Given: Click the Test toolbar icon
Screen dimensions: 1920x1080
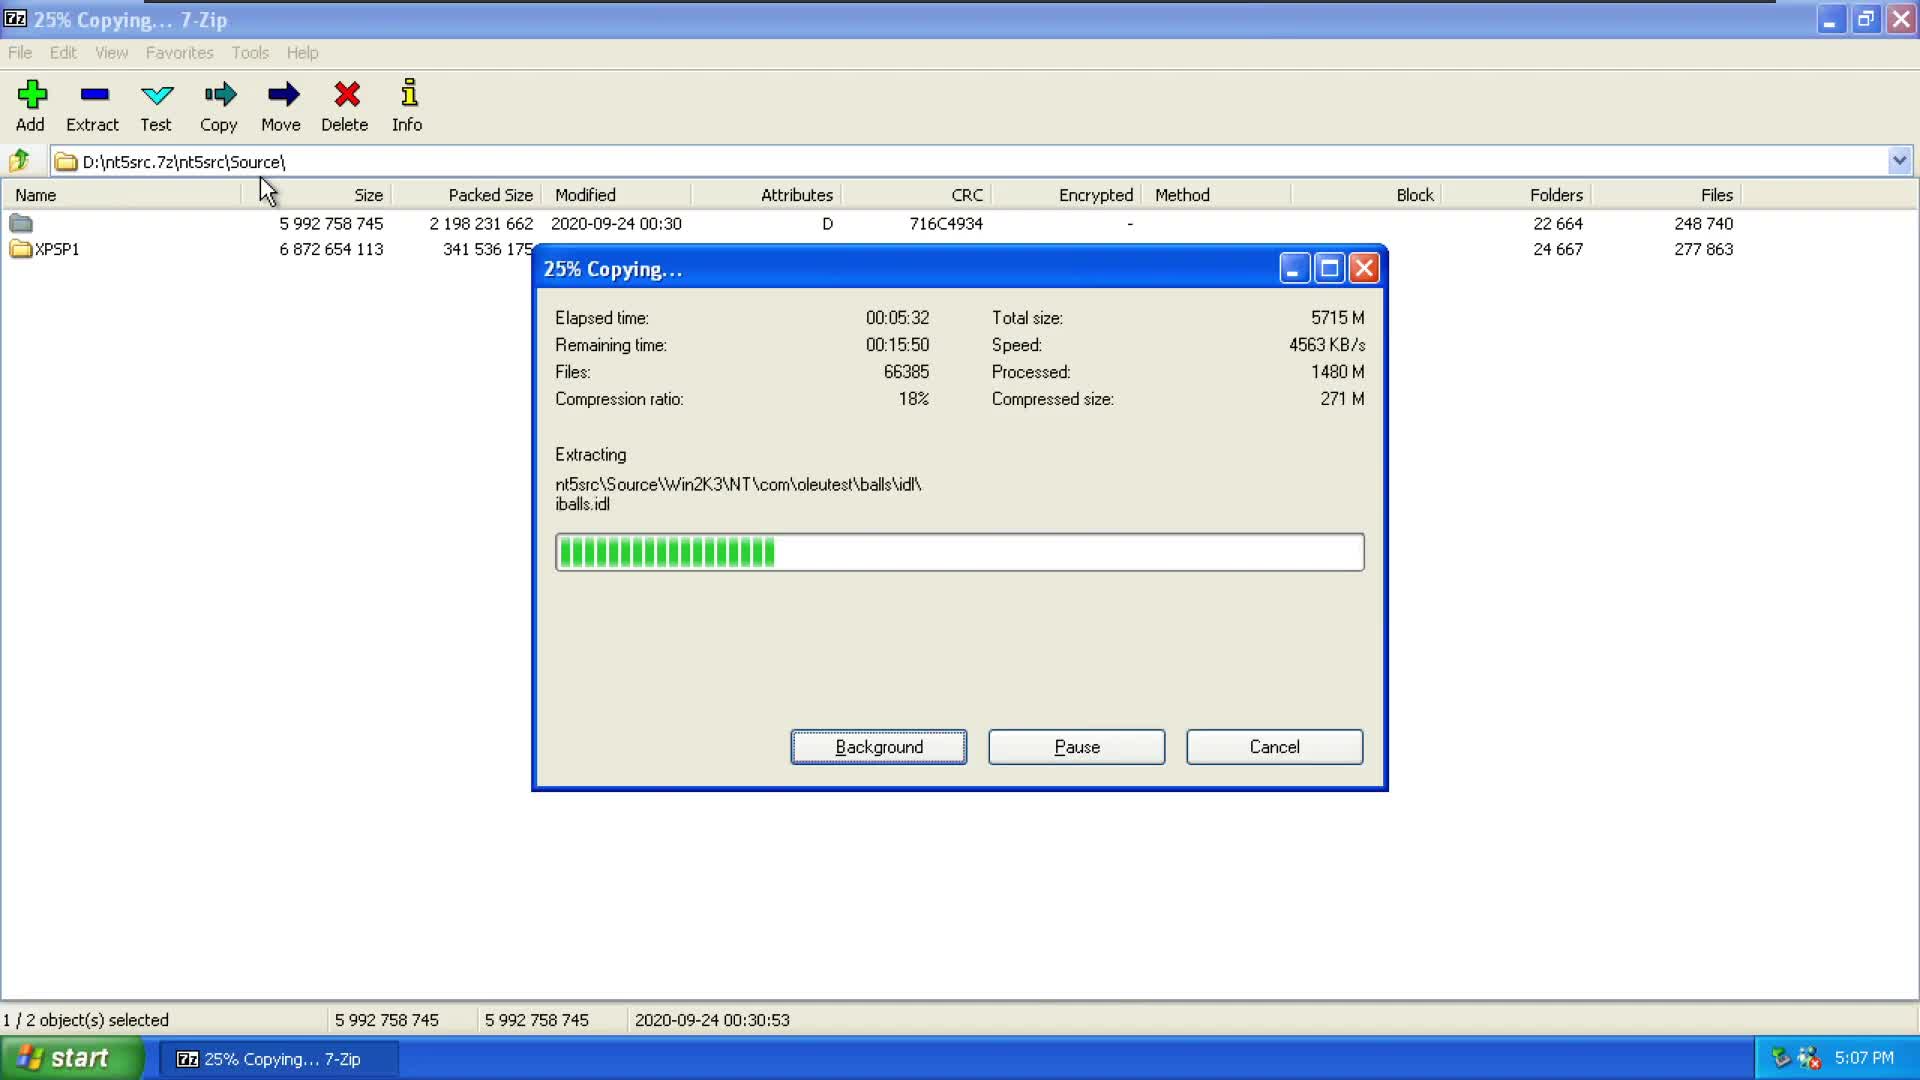Looking at the screenshot, I should (x=156, y=105).
